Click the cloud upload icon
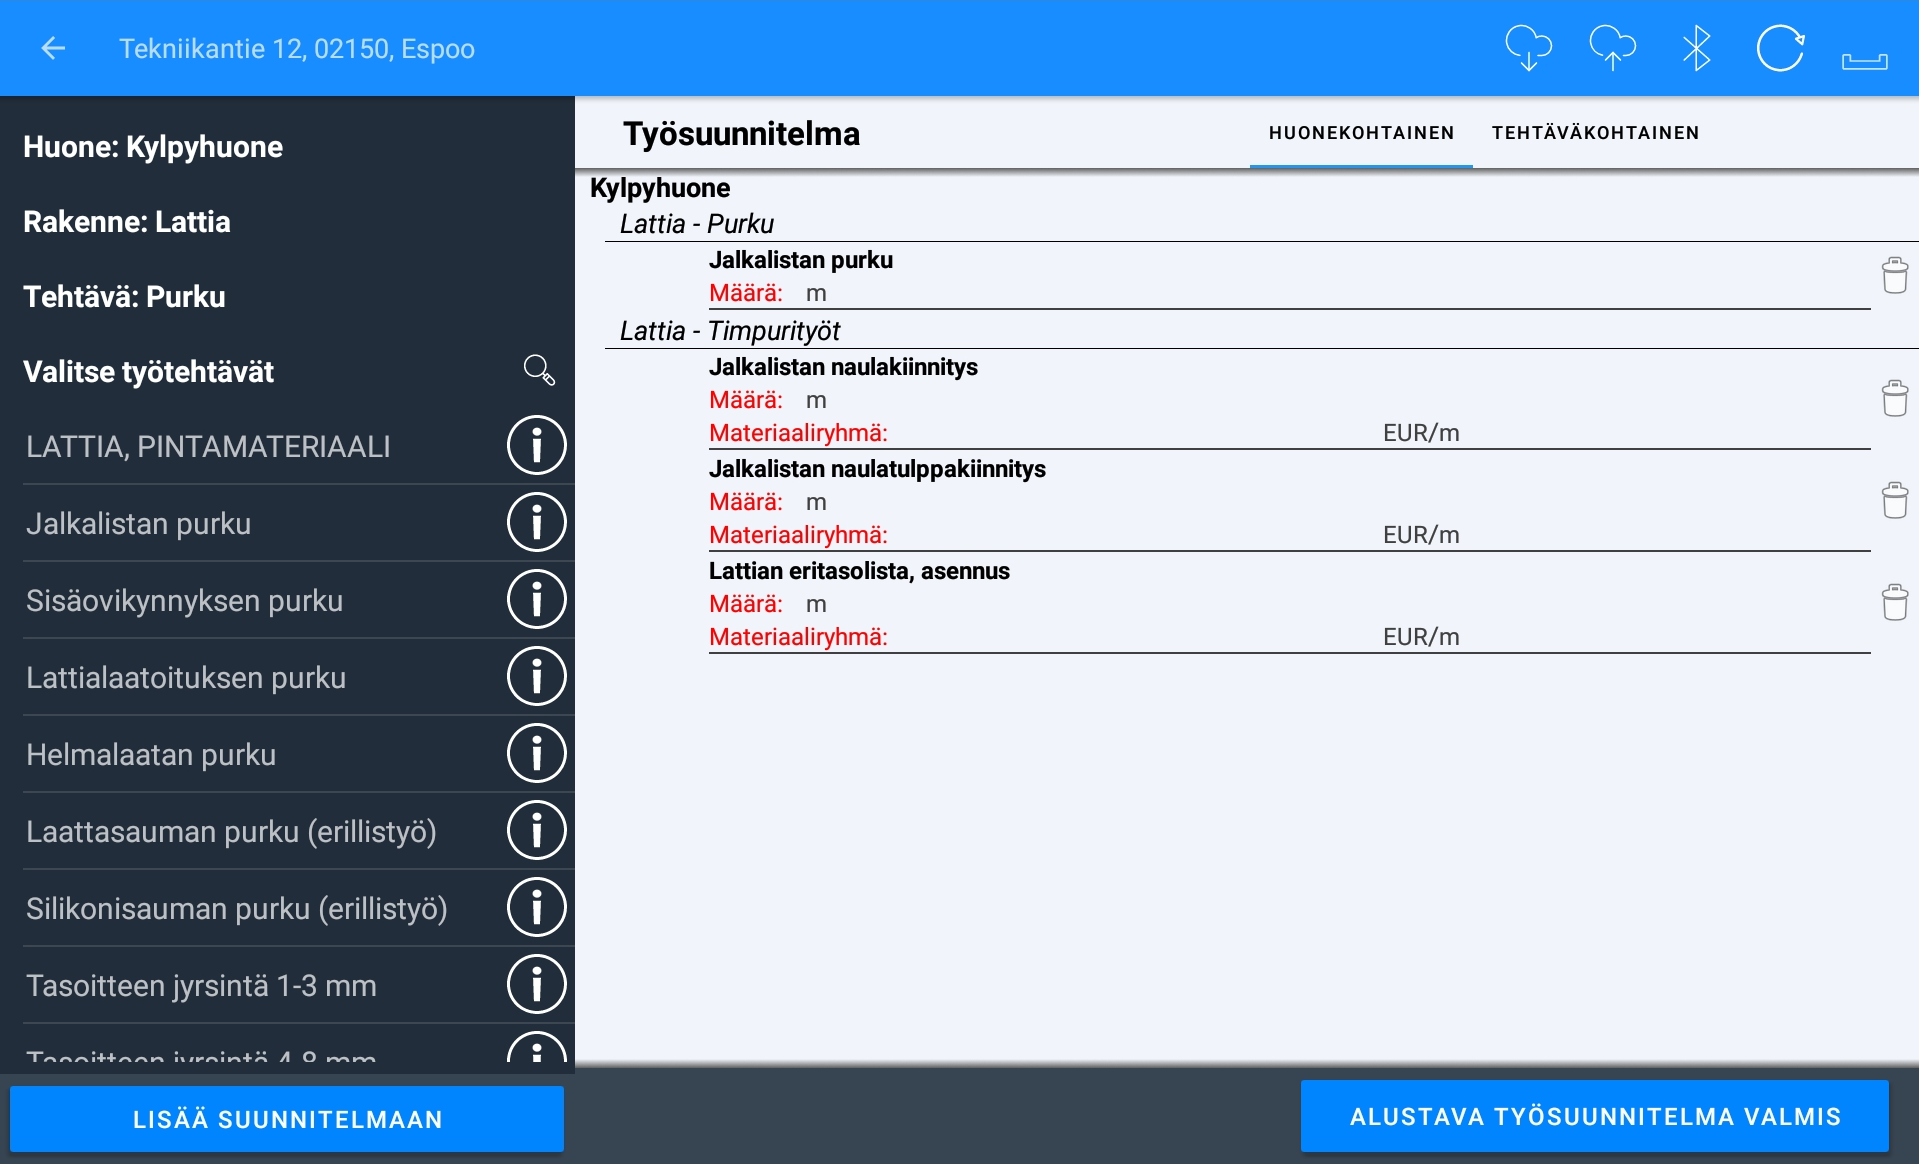The image size is (1919, 1164). tap(1612, 48)
